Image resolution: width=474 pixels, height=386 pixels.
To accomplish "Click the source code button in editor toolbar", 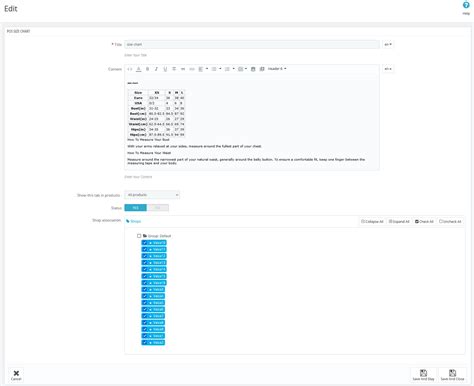I will 130,69.
